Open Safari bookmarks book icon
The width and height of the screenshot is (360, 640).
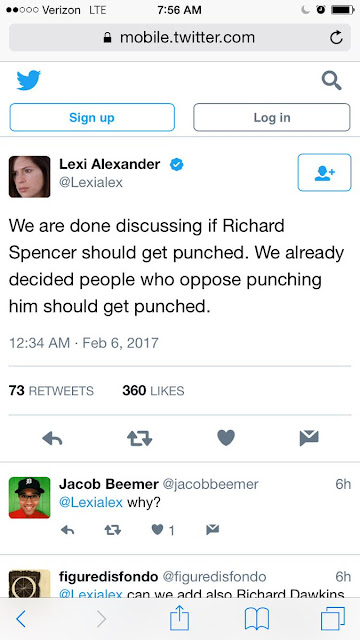257,619
